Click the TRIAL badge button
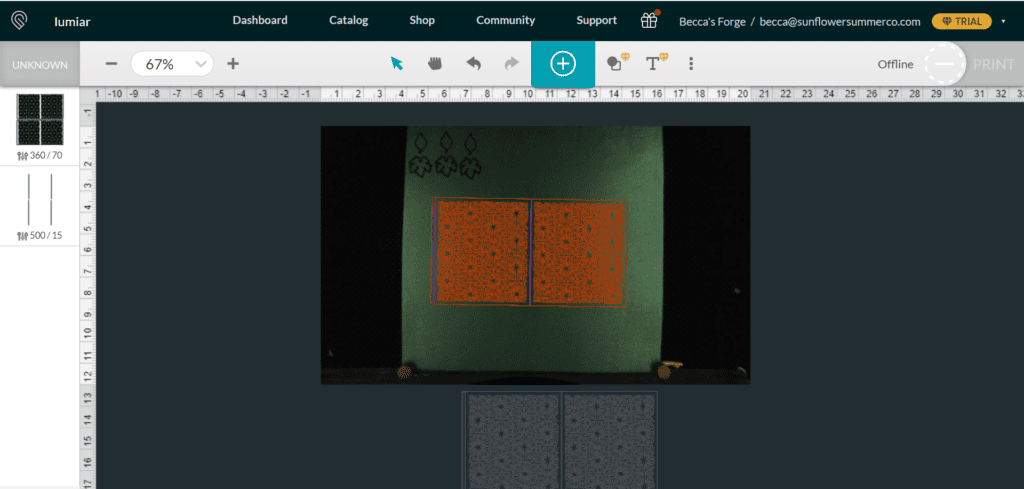The width and height of the screenshot is (1024, 489). [961, 22]
